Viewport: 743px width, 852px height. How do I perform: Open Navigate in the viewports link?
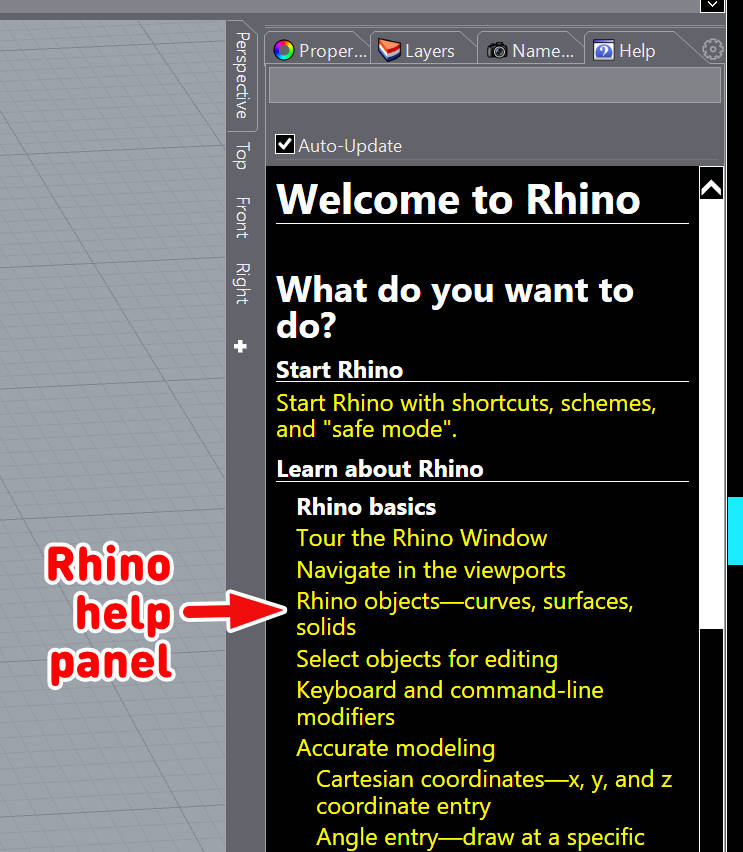point(430,570)
